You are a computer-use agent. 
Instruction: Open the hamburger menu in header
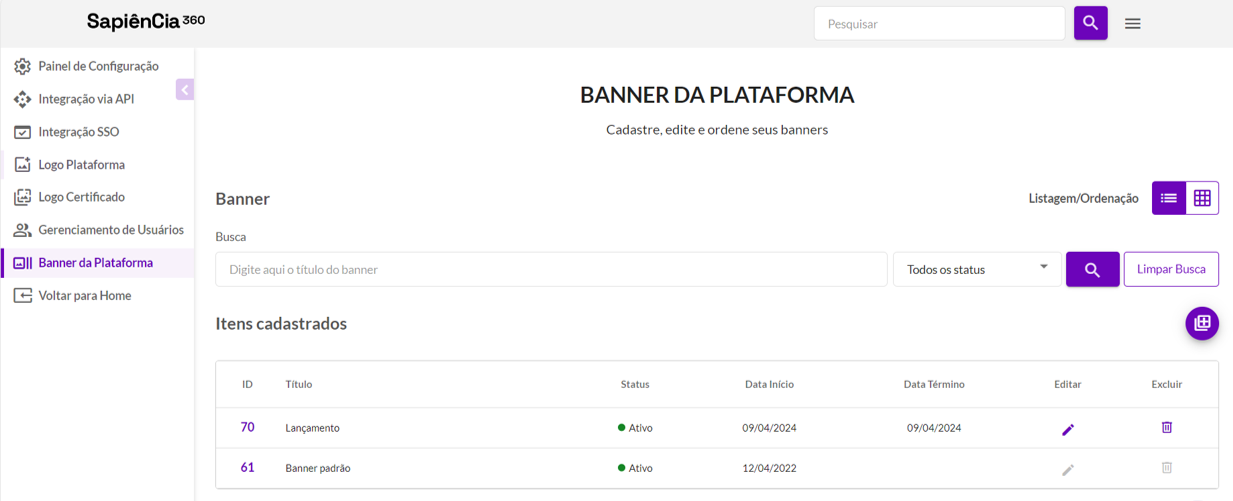pos(1133,23)
